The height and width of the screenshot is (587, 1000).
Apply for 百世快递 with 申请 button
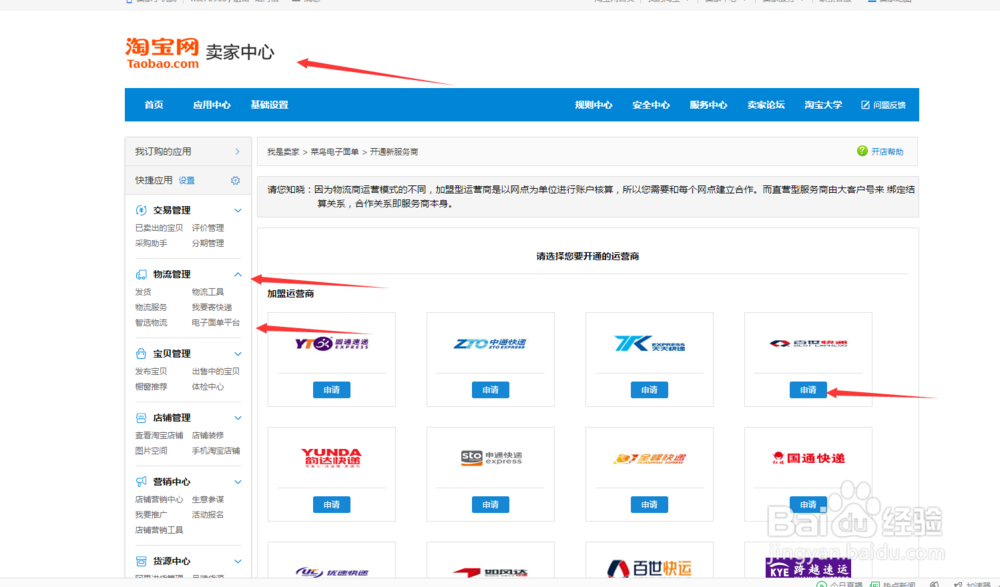(x=808, y=390)
